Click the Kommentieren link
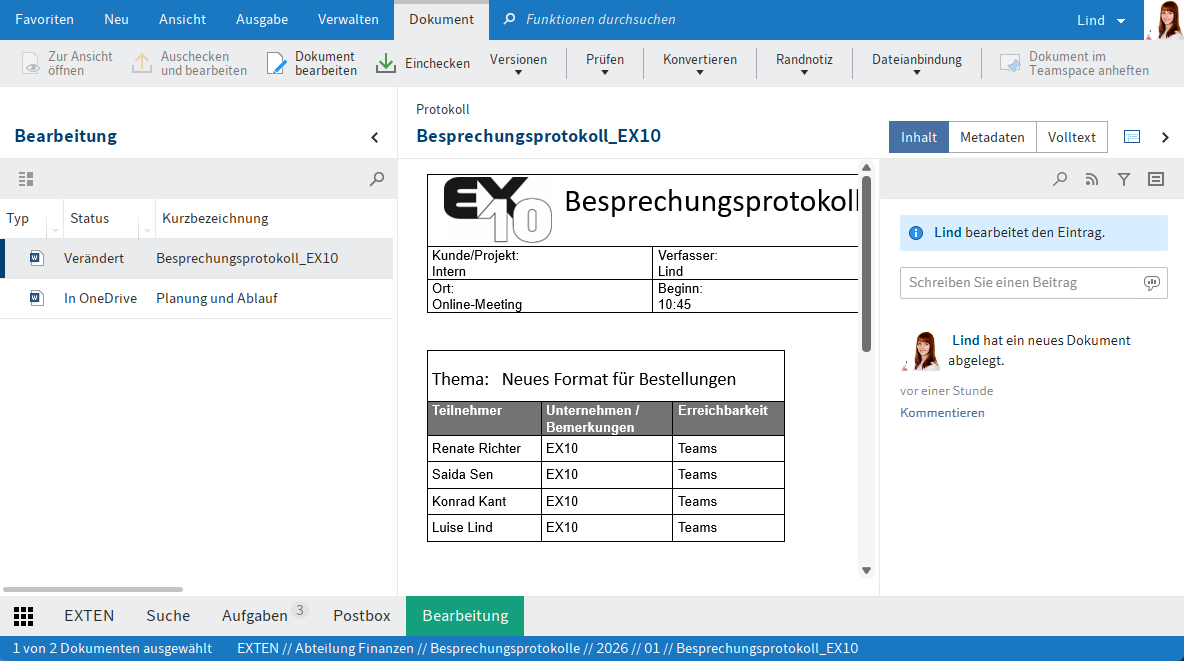1184x661 pixels. point(942,412)
